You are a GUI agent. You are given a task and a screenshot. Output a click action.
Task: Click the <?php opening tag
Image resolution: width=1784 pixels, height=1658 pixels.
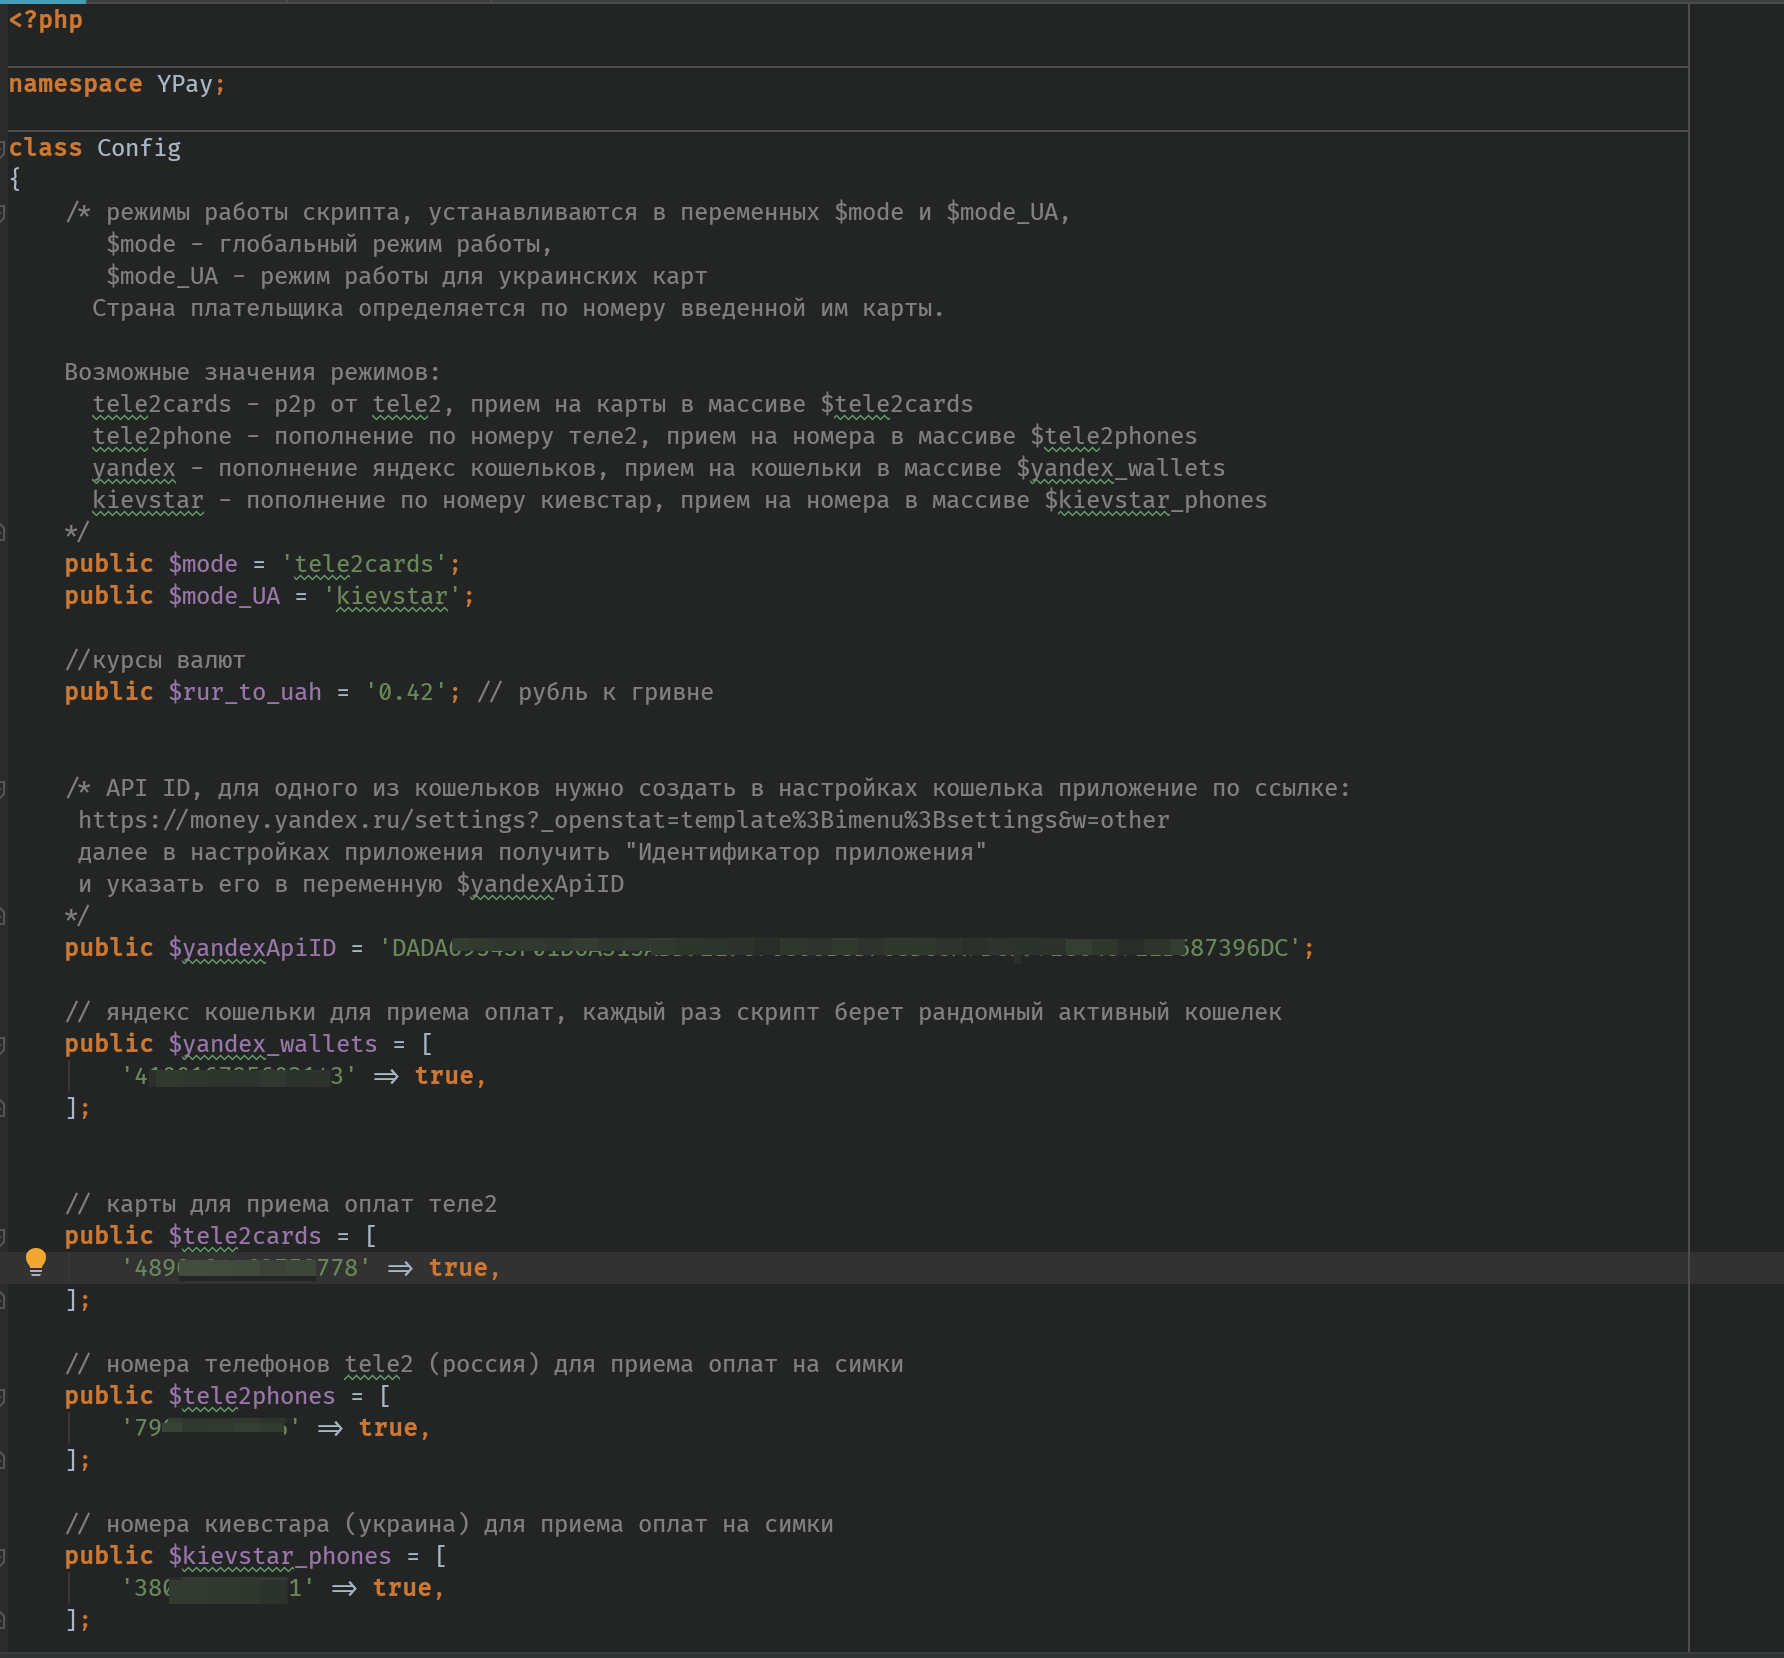pos(46,20)
